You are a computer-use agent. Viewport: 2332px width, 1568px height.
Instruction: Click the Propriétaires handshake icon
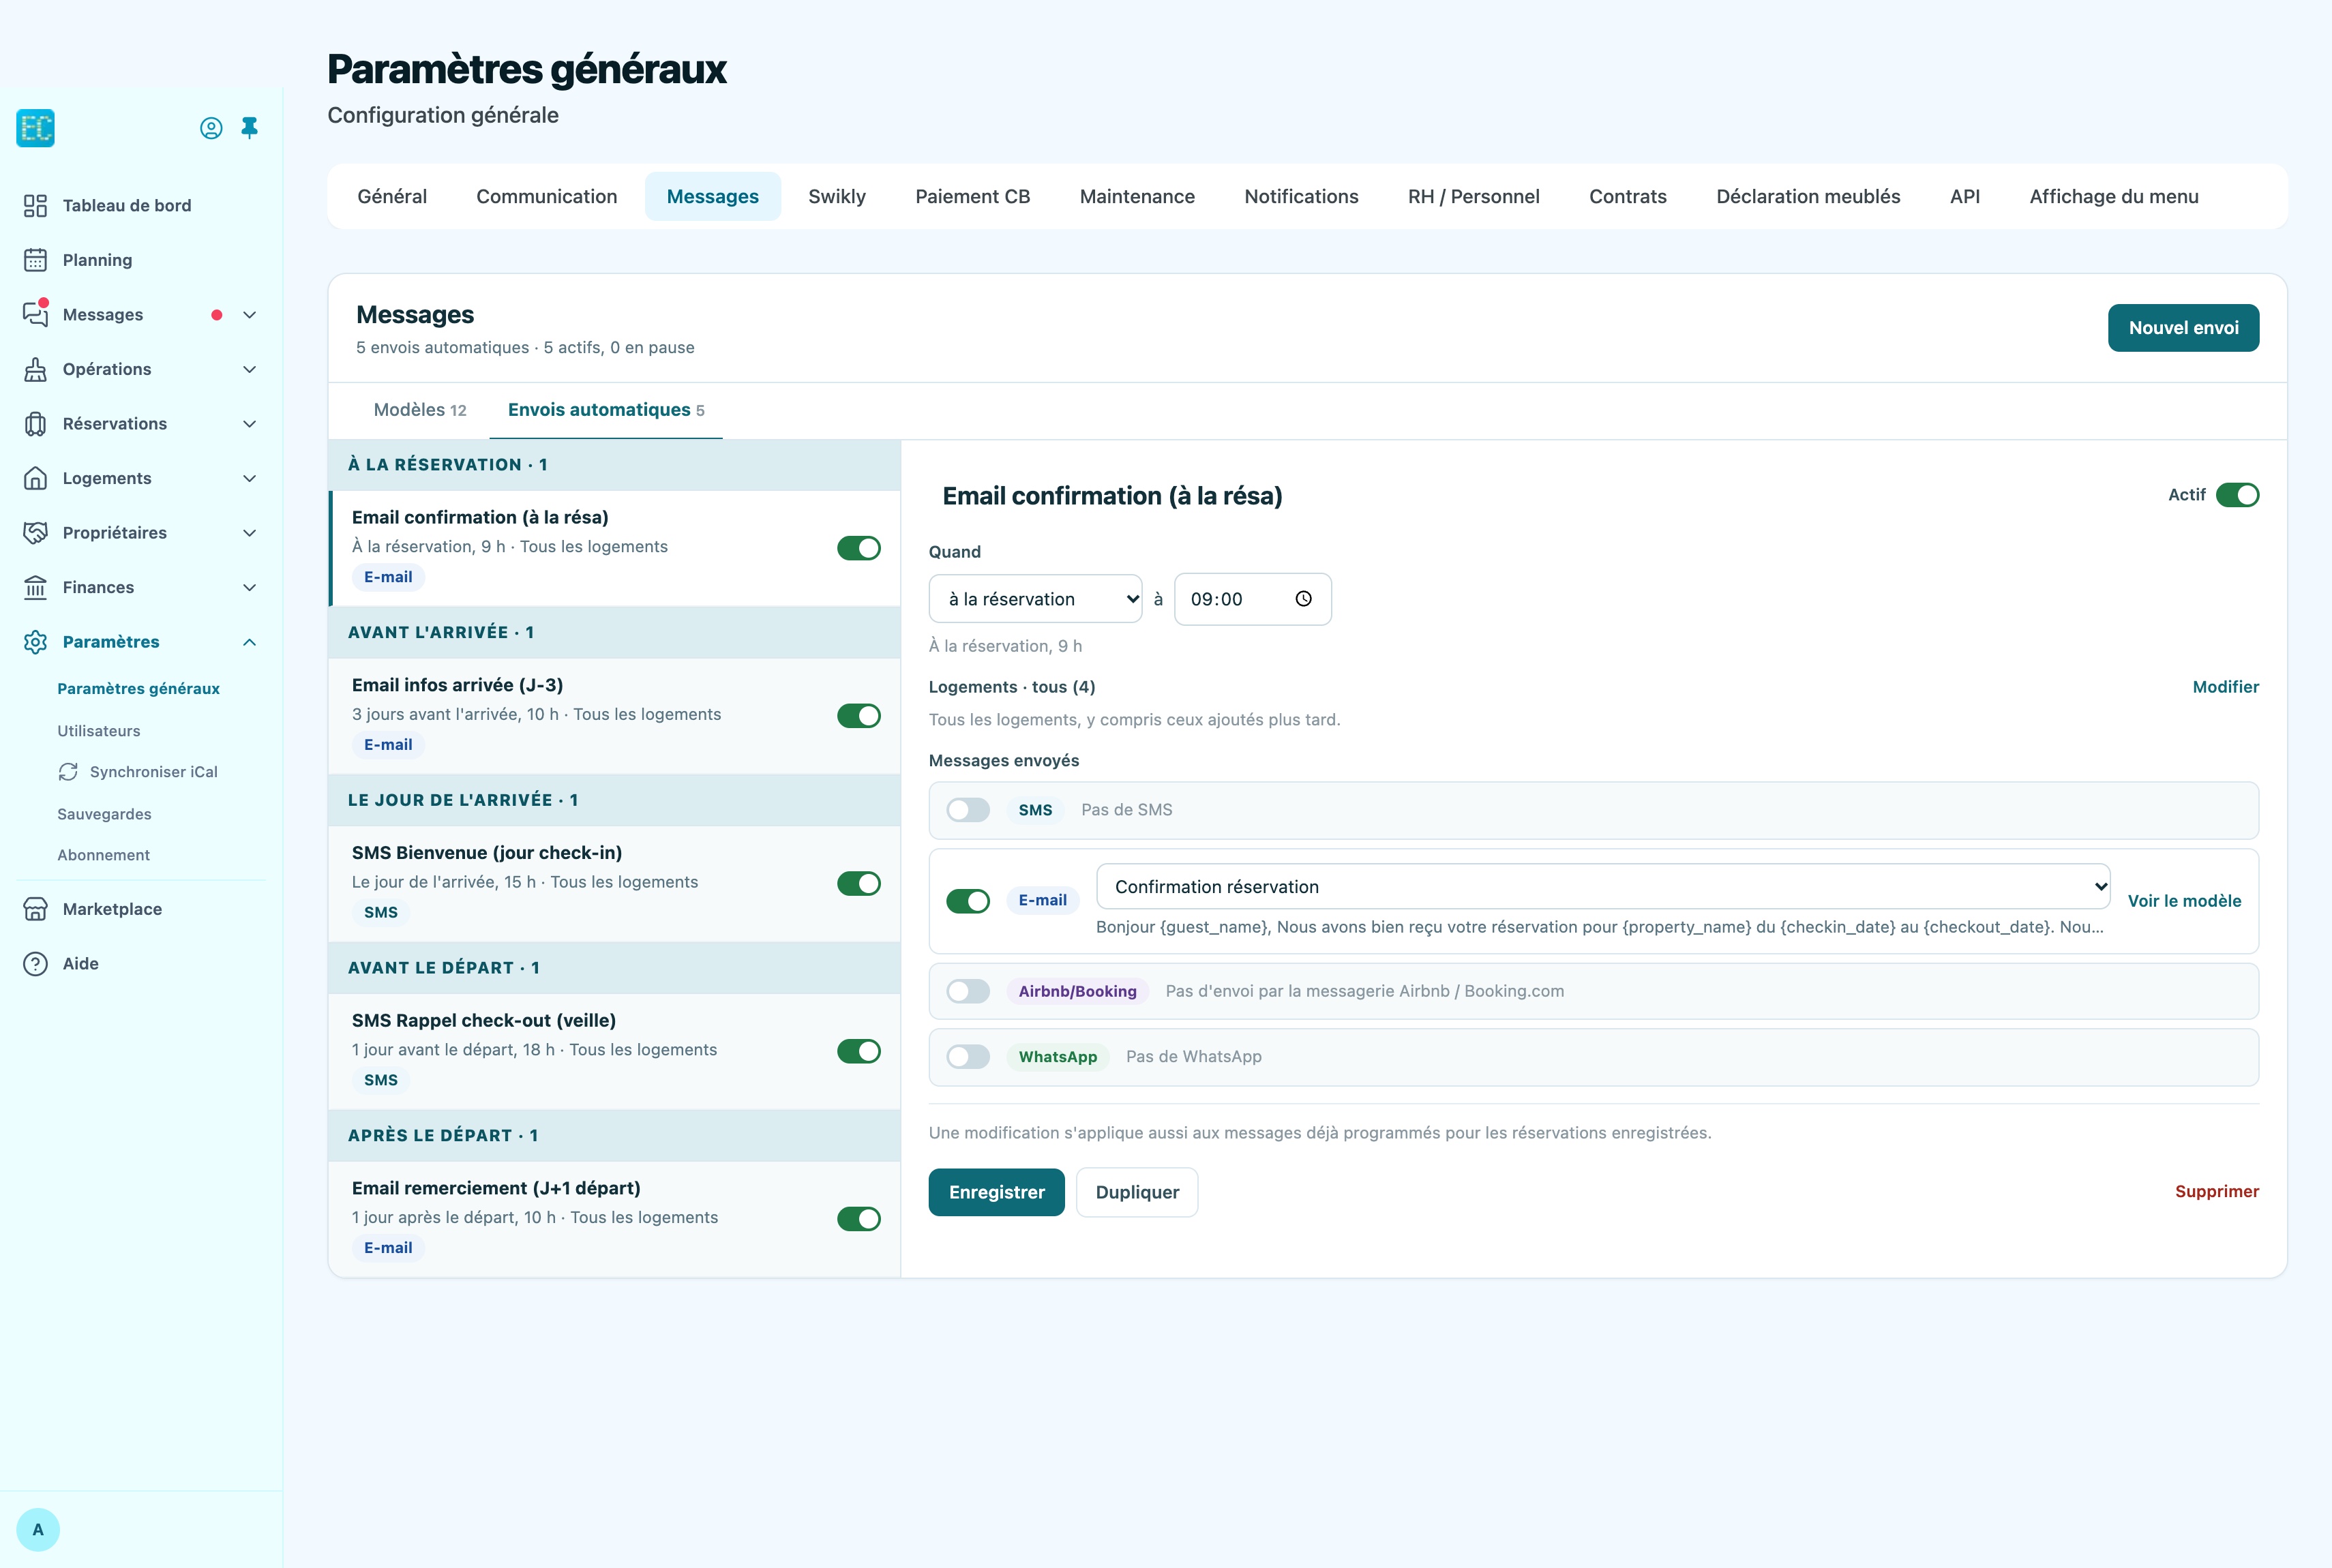click(35, 533)
